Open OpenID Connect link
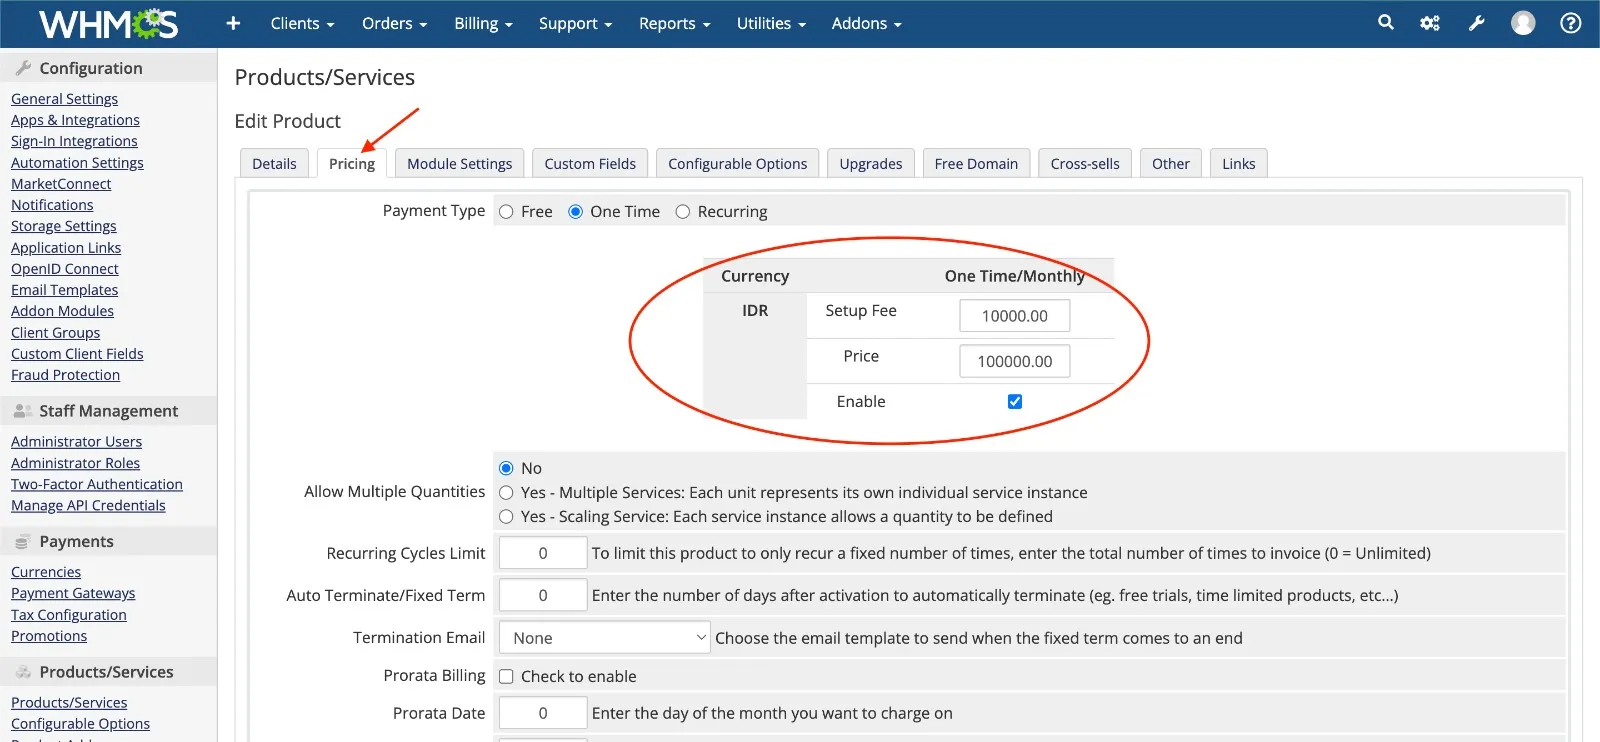The image size is (1600, 742). (65, 269)
